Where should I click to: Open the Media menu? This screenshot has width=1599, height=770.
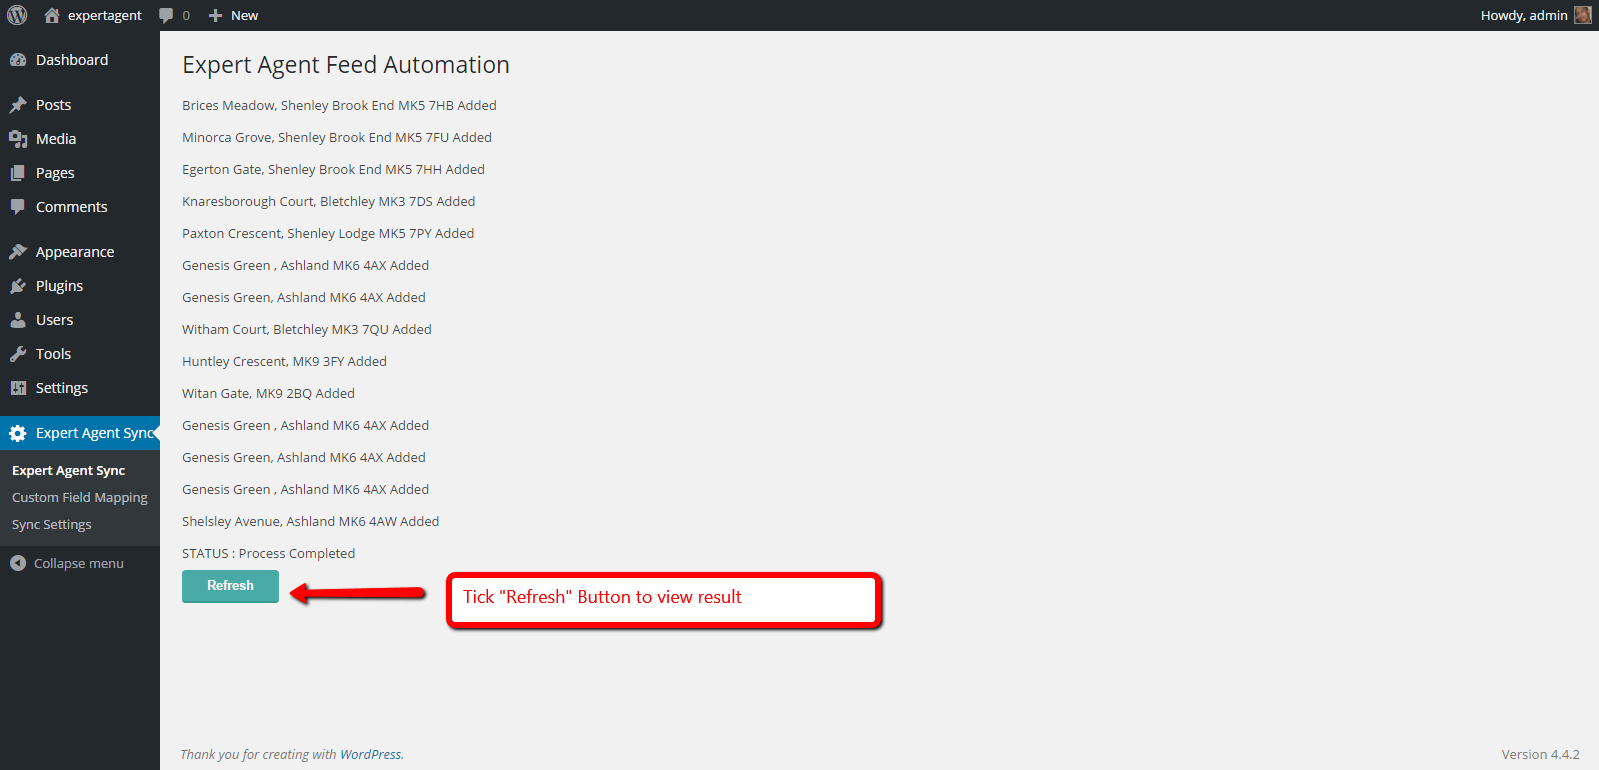[56, 139]
